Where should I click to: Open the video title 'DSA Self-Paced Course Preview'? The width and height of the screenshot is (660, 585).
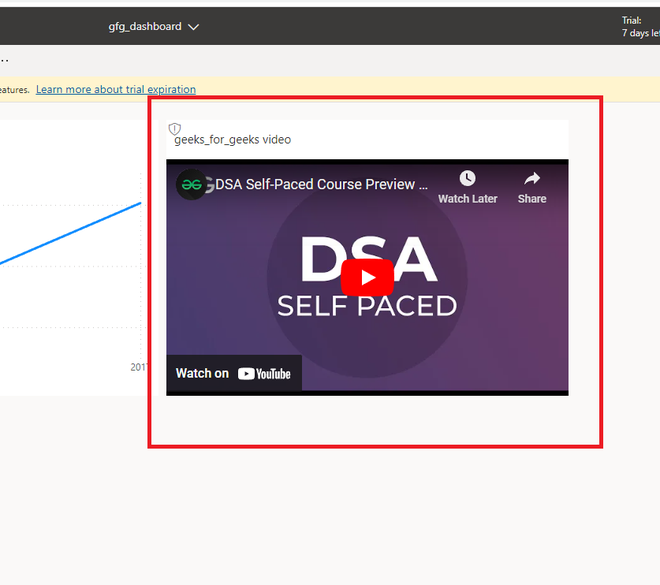click(321, 184)
